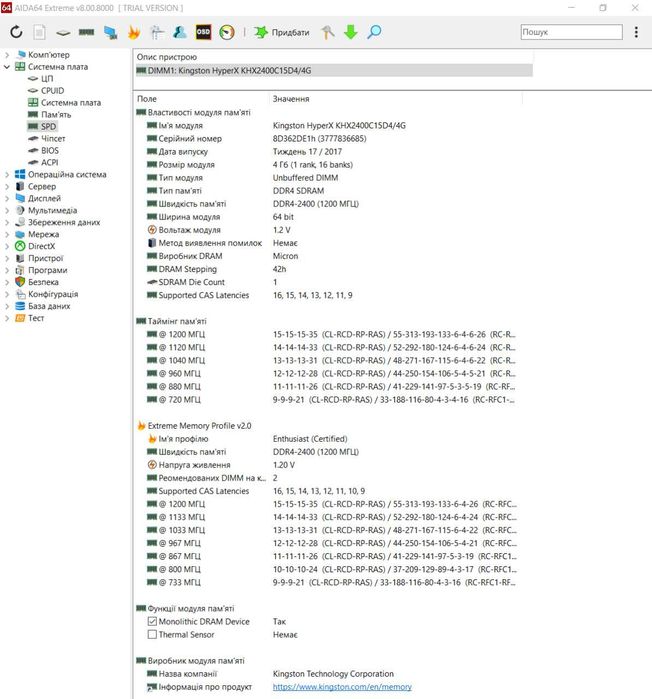Select the @ 800 МГц XMP row
Screen dimensions: 652x699
pos(328,569)
